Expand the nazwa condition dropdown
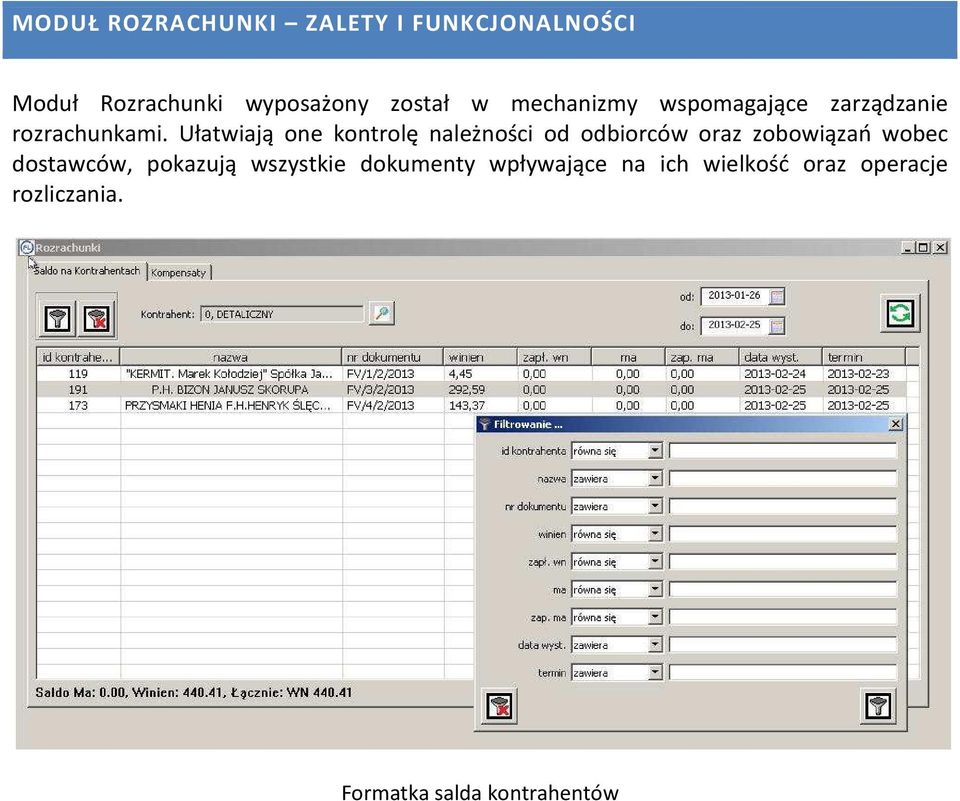 pyautogui.click(x=655, y=478)
